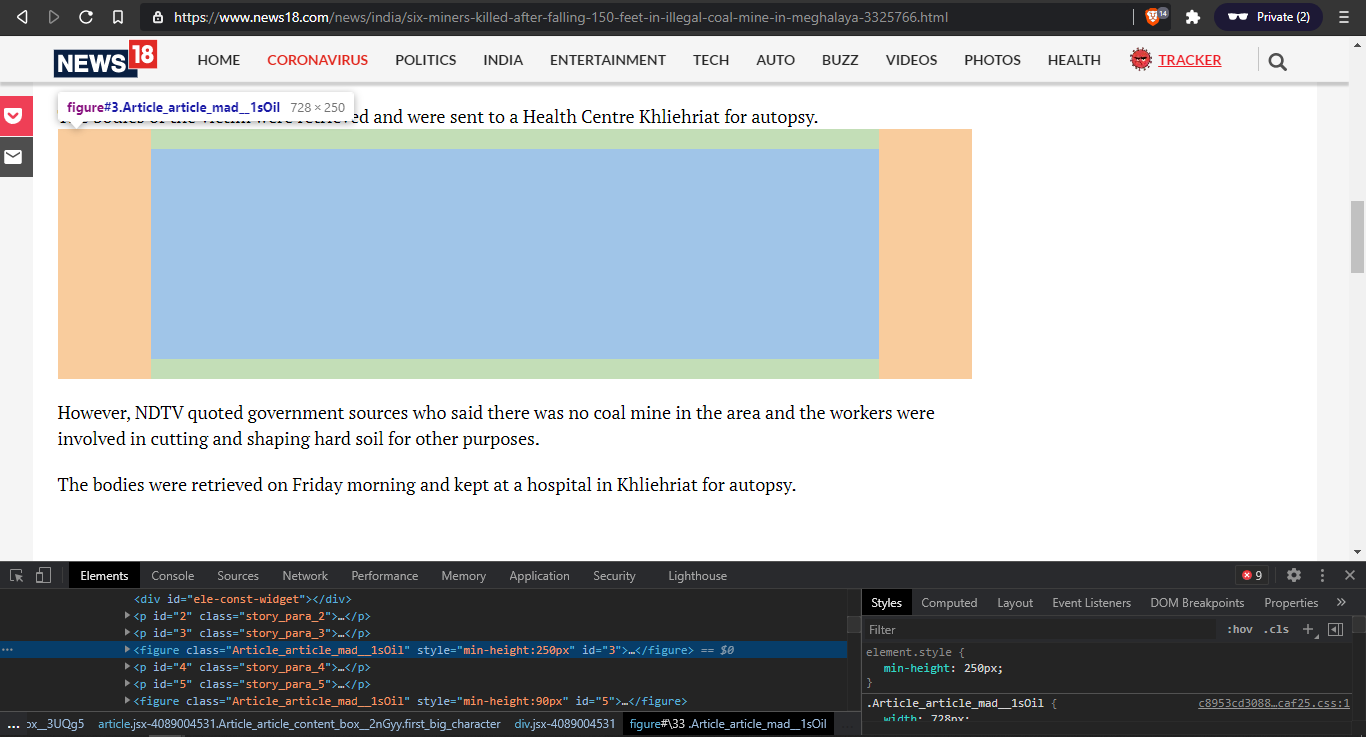The height and width of the screenshot is (737, 1366).
Task: Click the News18 logo
Action: pyautogui.click(x=106, y=59)
